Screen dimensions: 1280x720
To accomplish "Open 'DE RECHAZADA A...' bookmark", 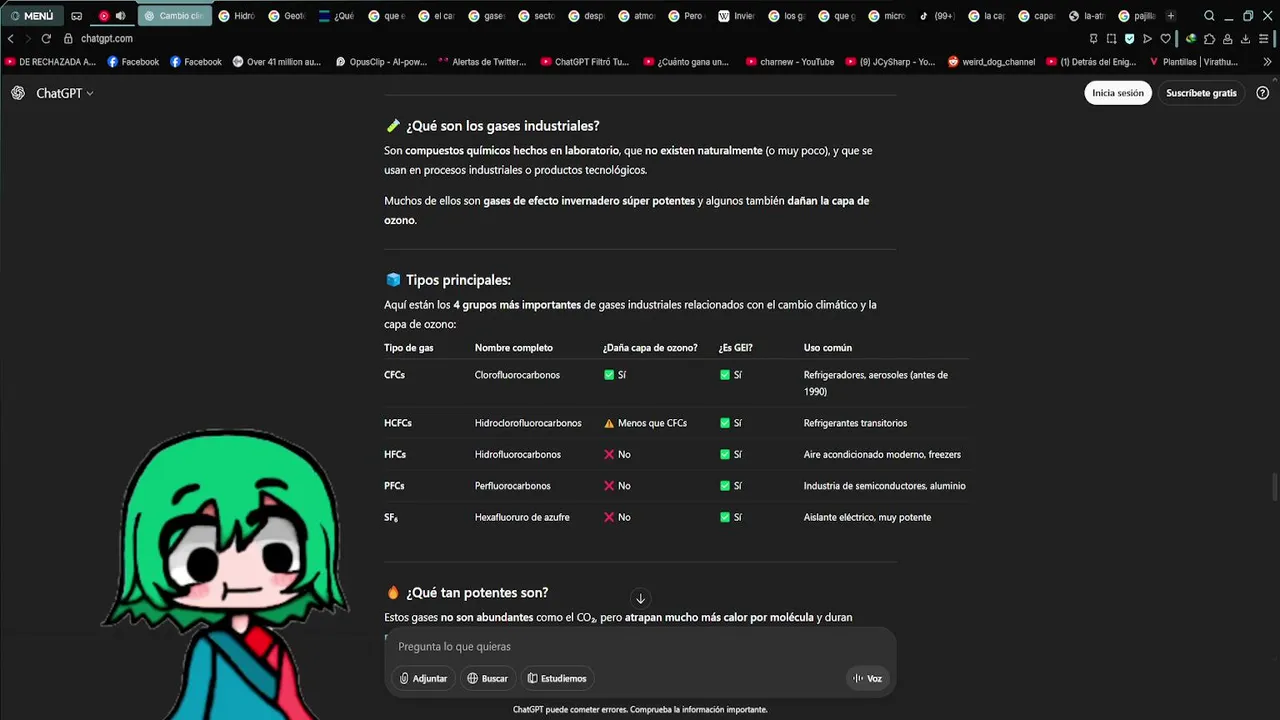I will point(51,62).
